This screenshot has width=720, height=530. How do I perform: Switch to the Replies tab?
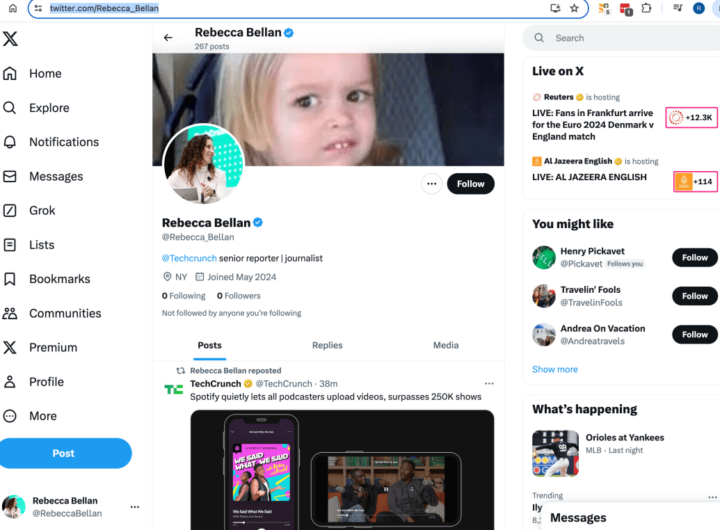tap(327, 345)
